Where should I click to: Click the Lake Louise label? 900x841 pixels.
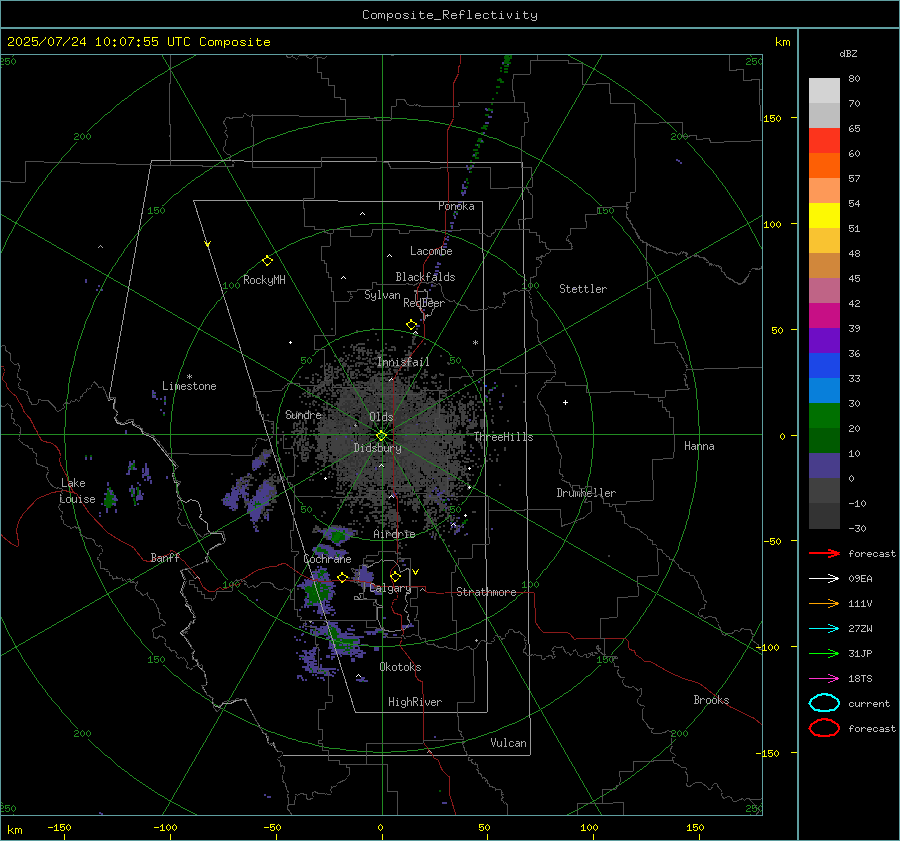(78, 491)
